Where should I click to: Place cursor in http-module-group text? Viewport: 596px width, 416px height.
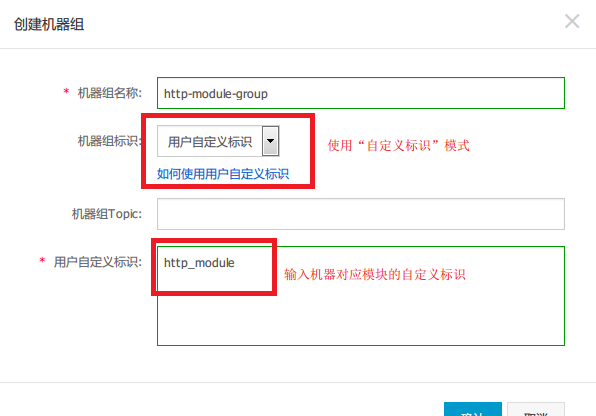coord(216,94)
